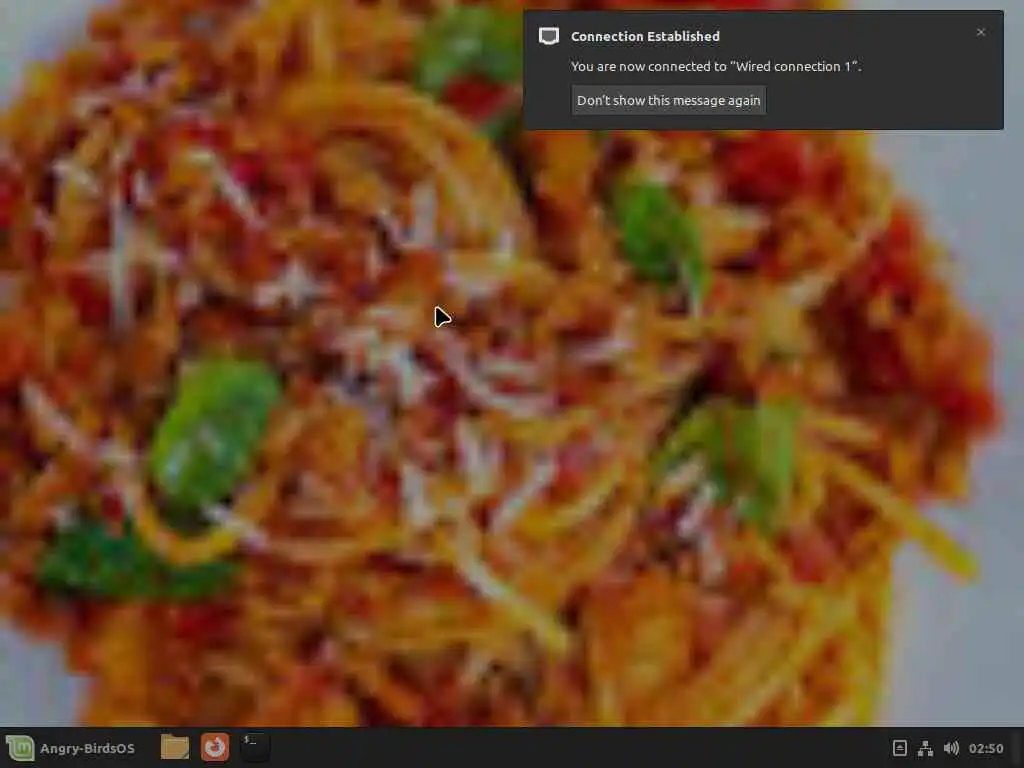
Task: Open the file manager from the panel
Action: 174,747
